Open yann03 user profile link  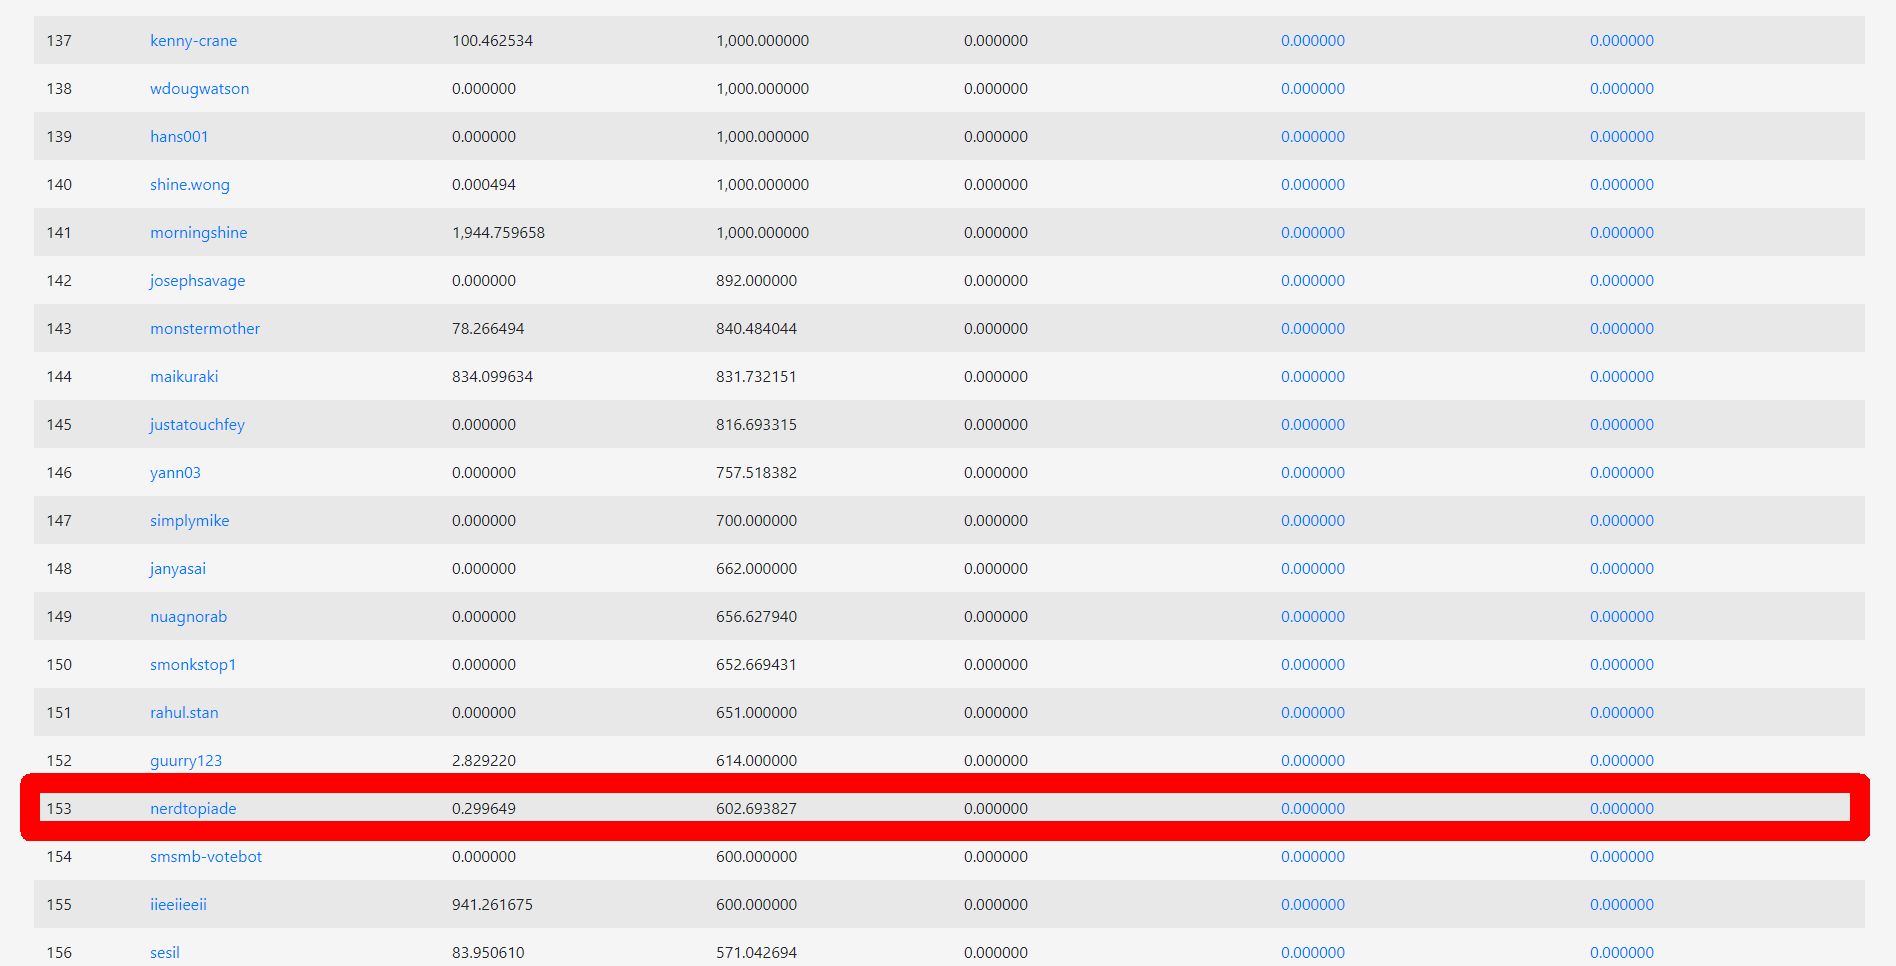pyautogui.click(x=175, y=473)
